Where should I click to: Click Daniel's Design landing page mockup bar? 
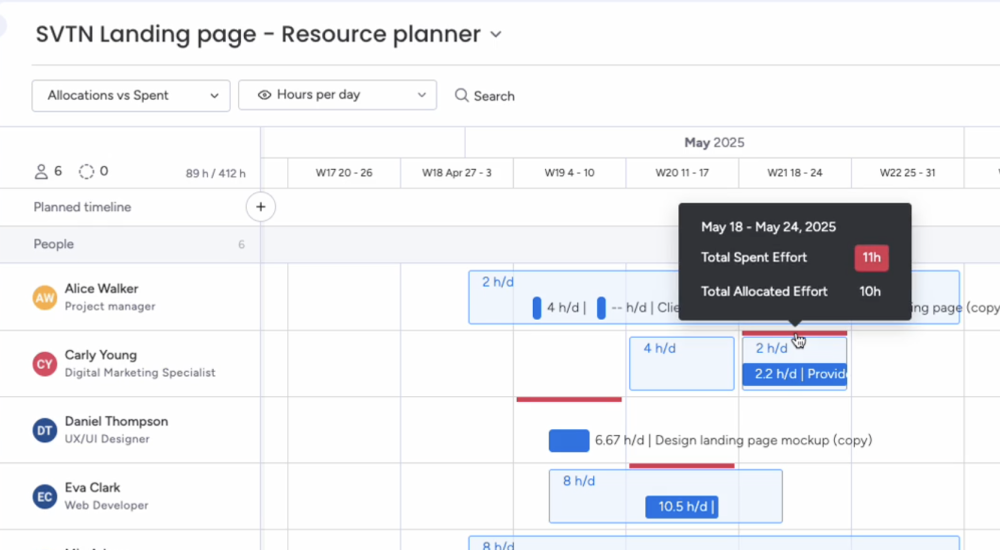(x=569, y=440)
